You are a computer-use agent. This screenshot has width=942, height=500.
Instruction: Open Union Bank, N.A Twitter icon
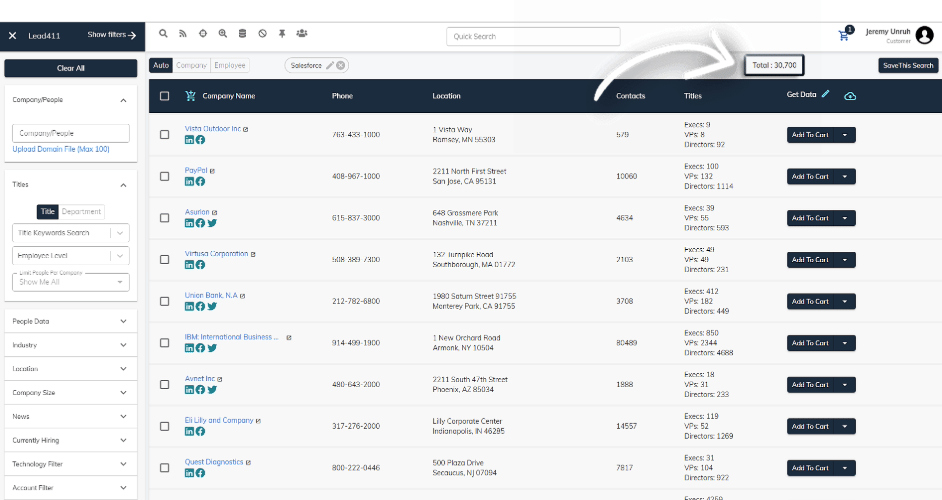pos(212,306)
